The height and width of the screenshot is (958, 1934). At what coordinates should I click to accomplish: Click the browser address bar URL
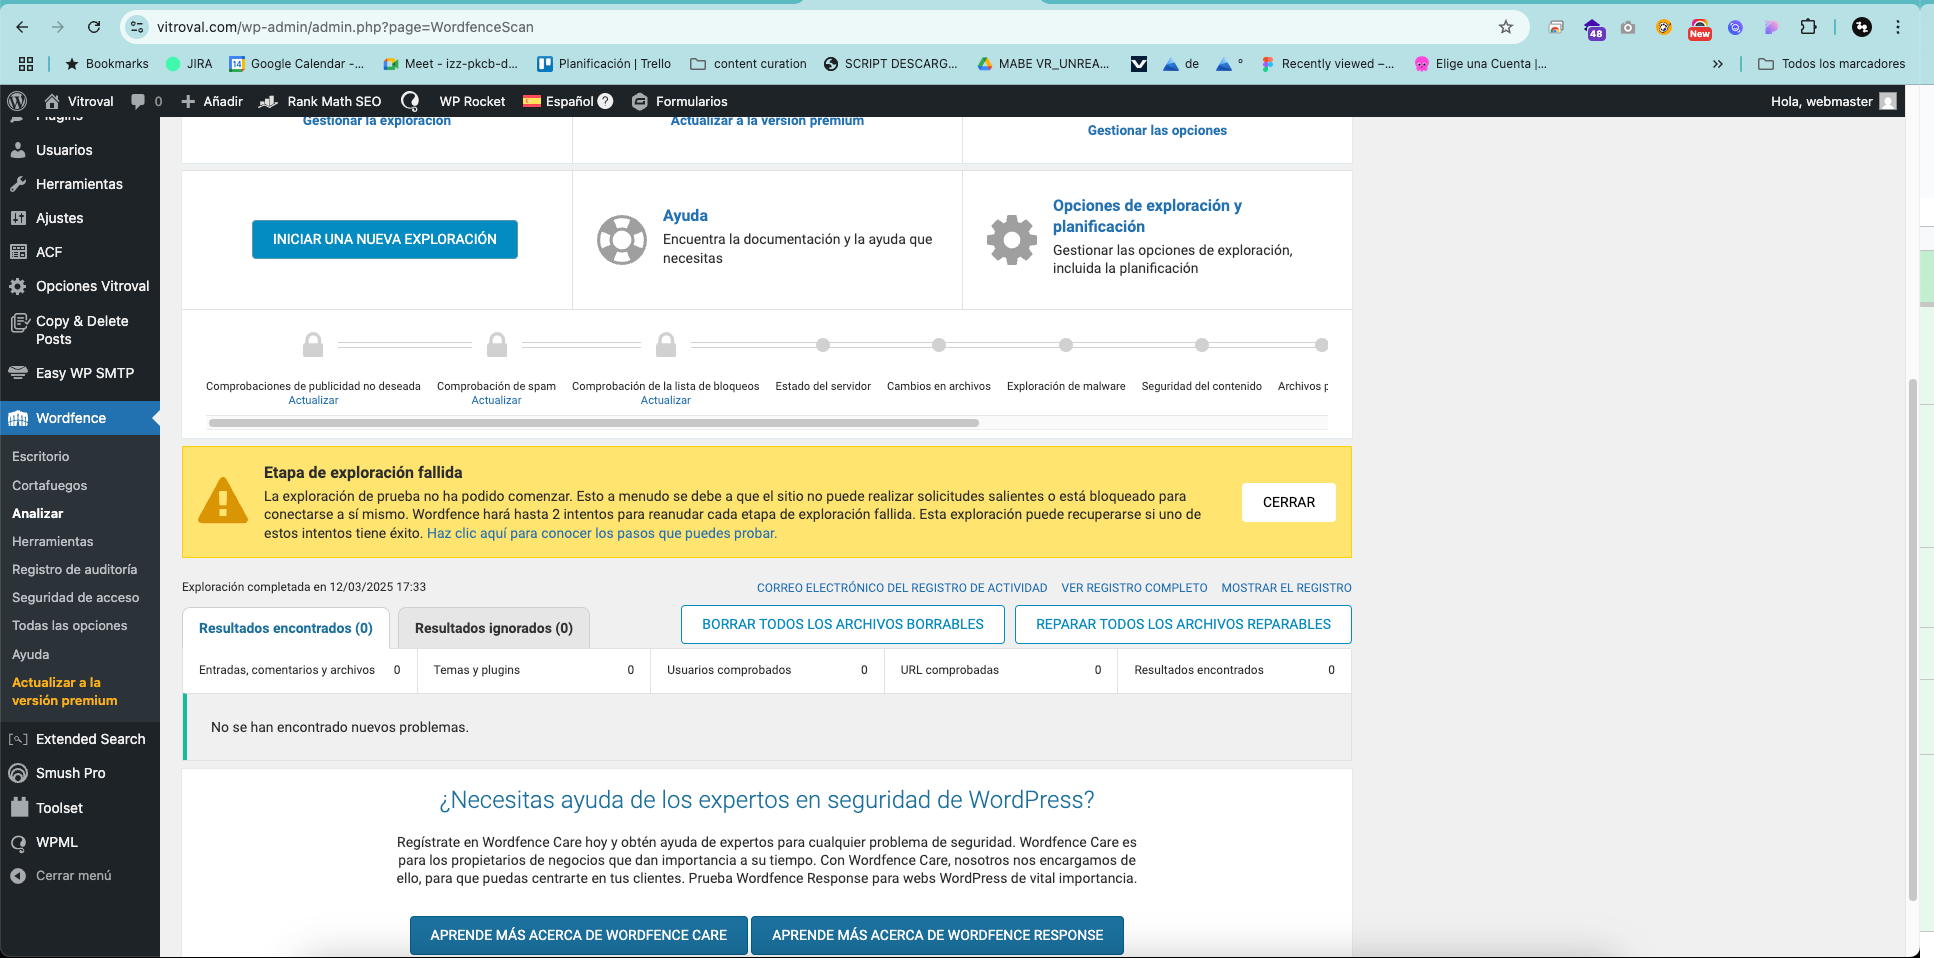point(345,27)
